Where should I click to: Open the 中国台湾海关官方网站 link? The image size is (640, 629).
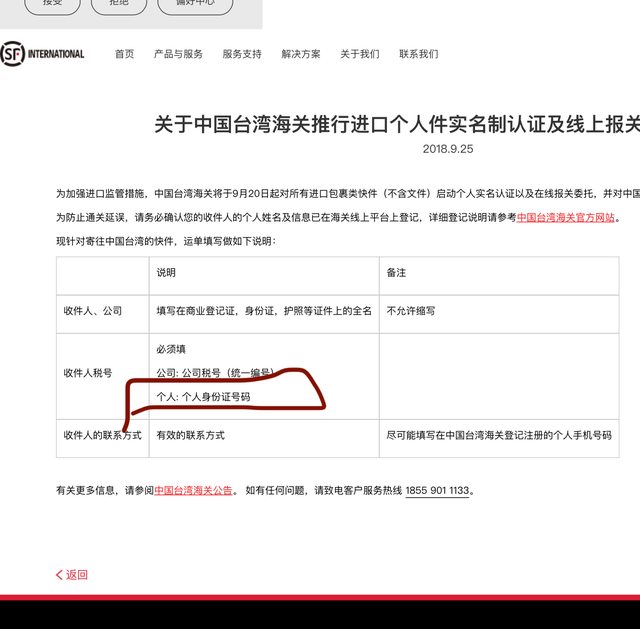click(566, 217)
